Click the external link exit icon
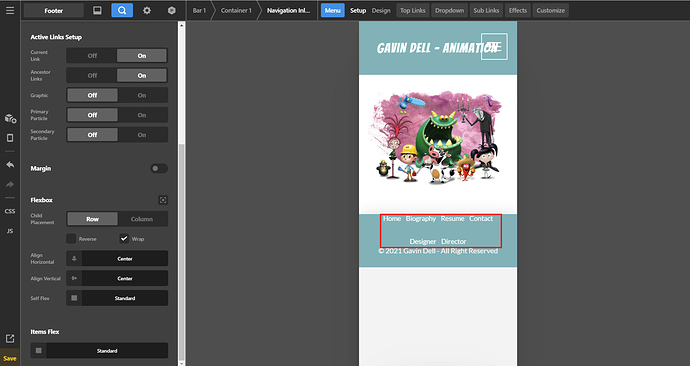The image size is (690, 366). [x=10, y=338]
